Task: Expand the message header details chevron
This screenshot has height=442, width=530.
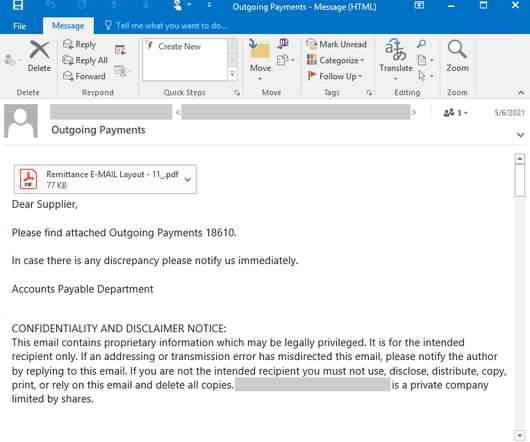Action: pyautogui.click(x=521, y=135)
